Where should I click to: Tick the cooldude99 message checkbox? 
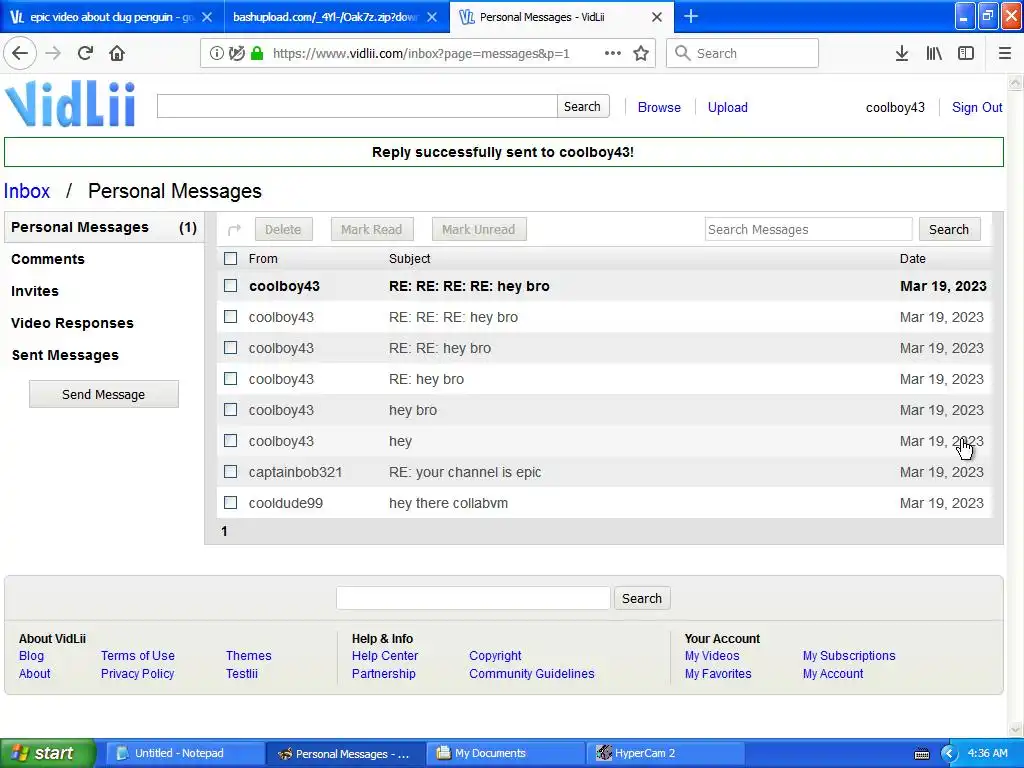[231, 503]
